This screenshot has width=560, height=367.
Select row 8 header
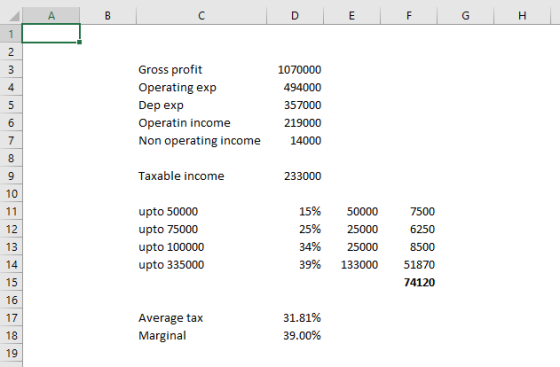(x=11, y=158)
